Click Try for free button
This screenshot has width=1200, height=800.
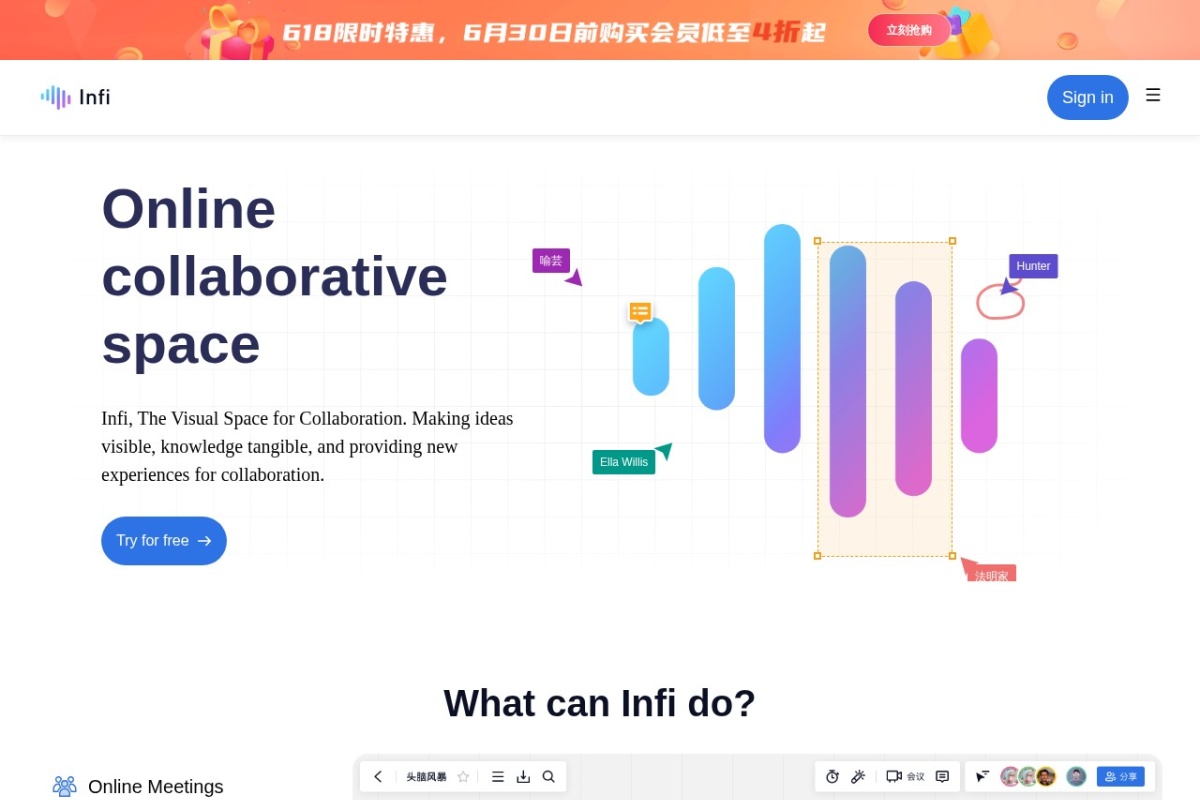point(164,541)
